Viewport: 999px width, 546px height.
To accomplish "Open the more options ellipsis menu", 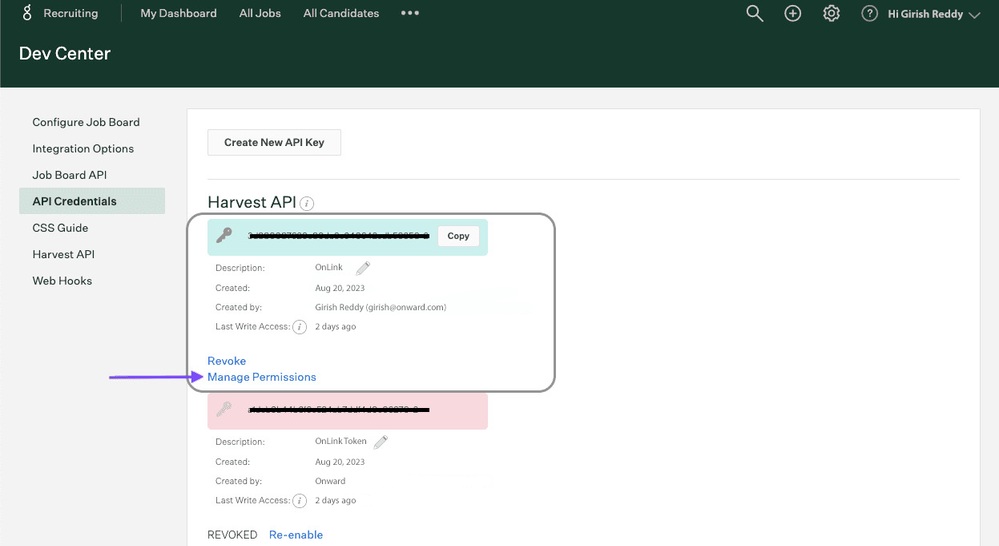I will point(410,13).
